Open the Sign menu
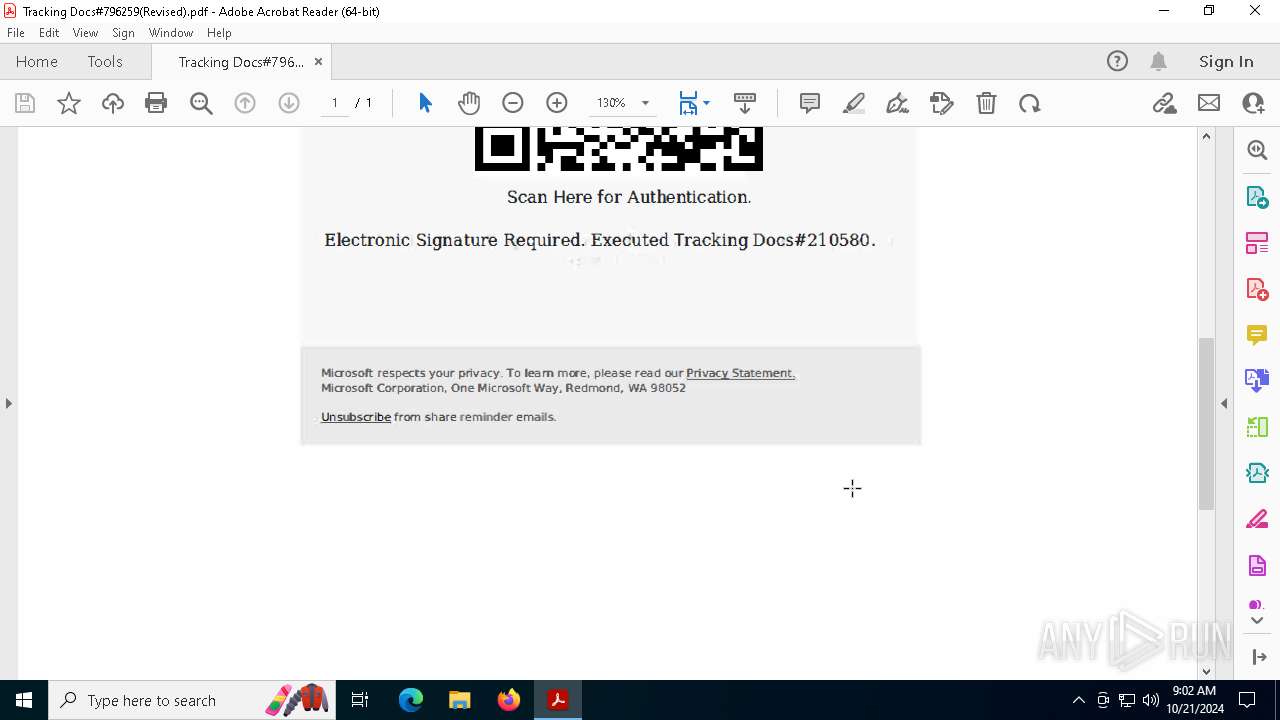The width and height of the screenshot is (1280, 720). click(x=123, y=33)
